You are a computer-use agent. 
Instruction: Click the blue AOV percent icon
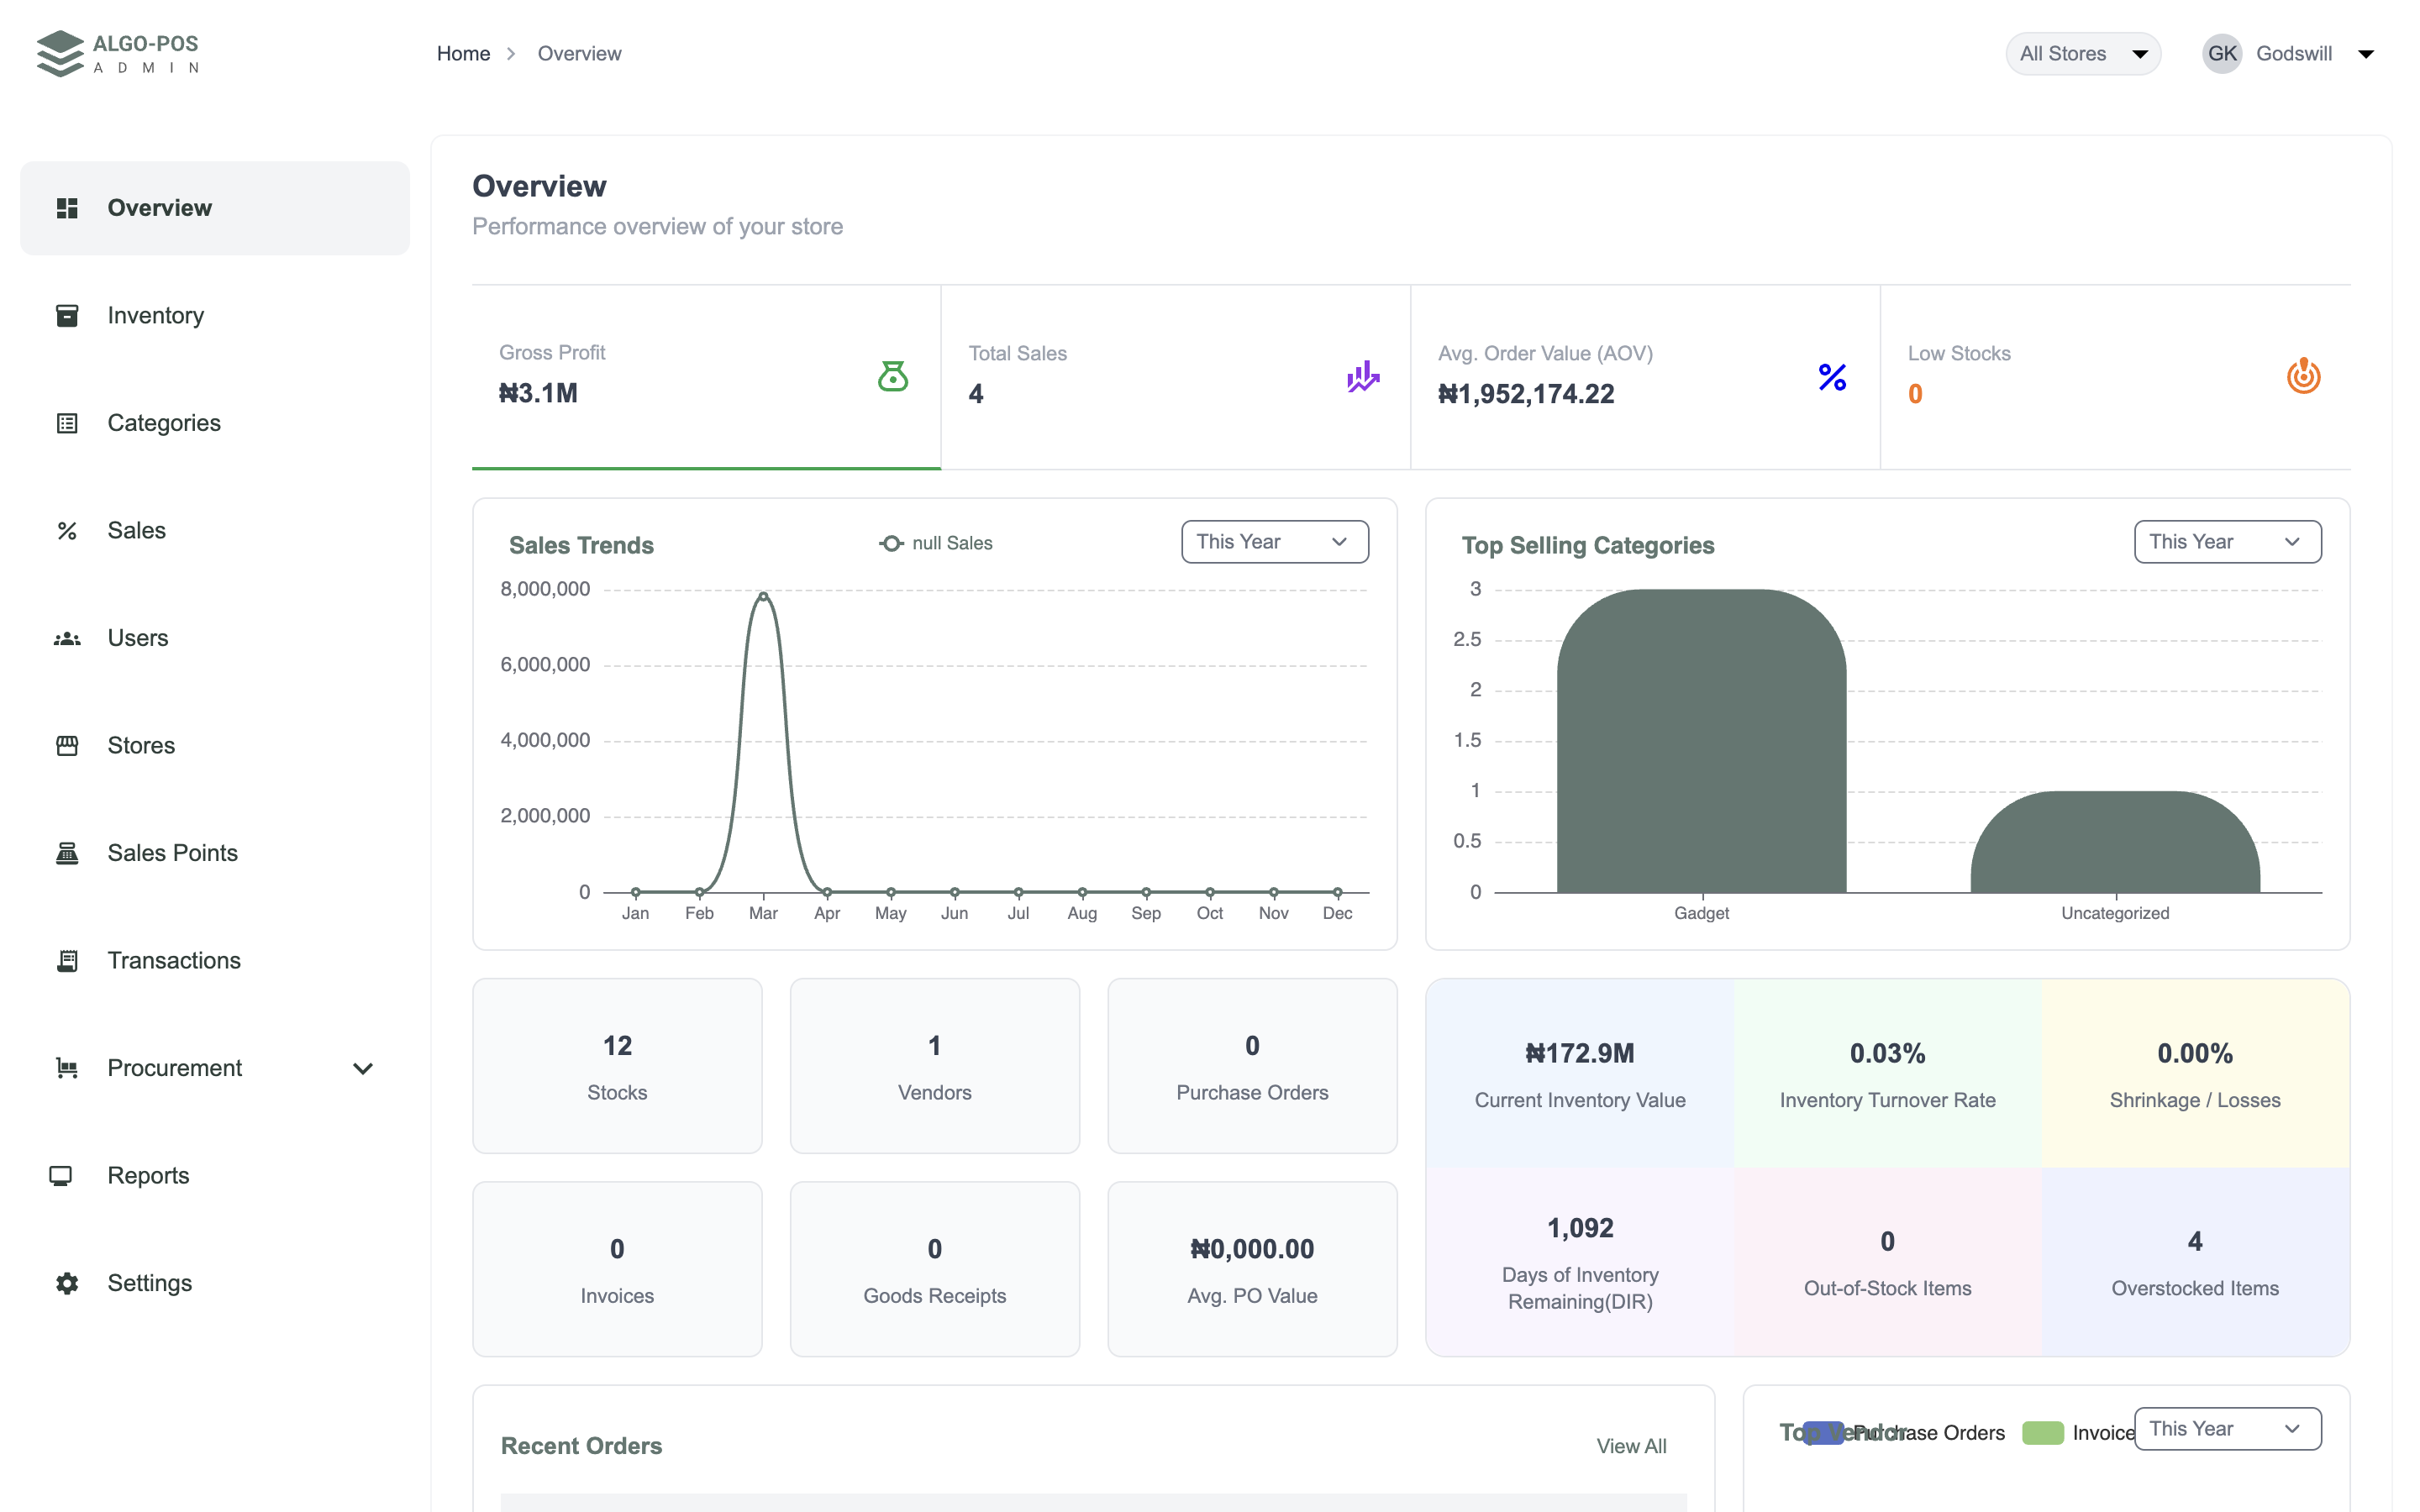coord(1832,377)
